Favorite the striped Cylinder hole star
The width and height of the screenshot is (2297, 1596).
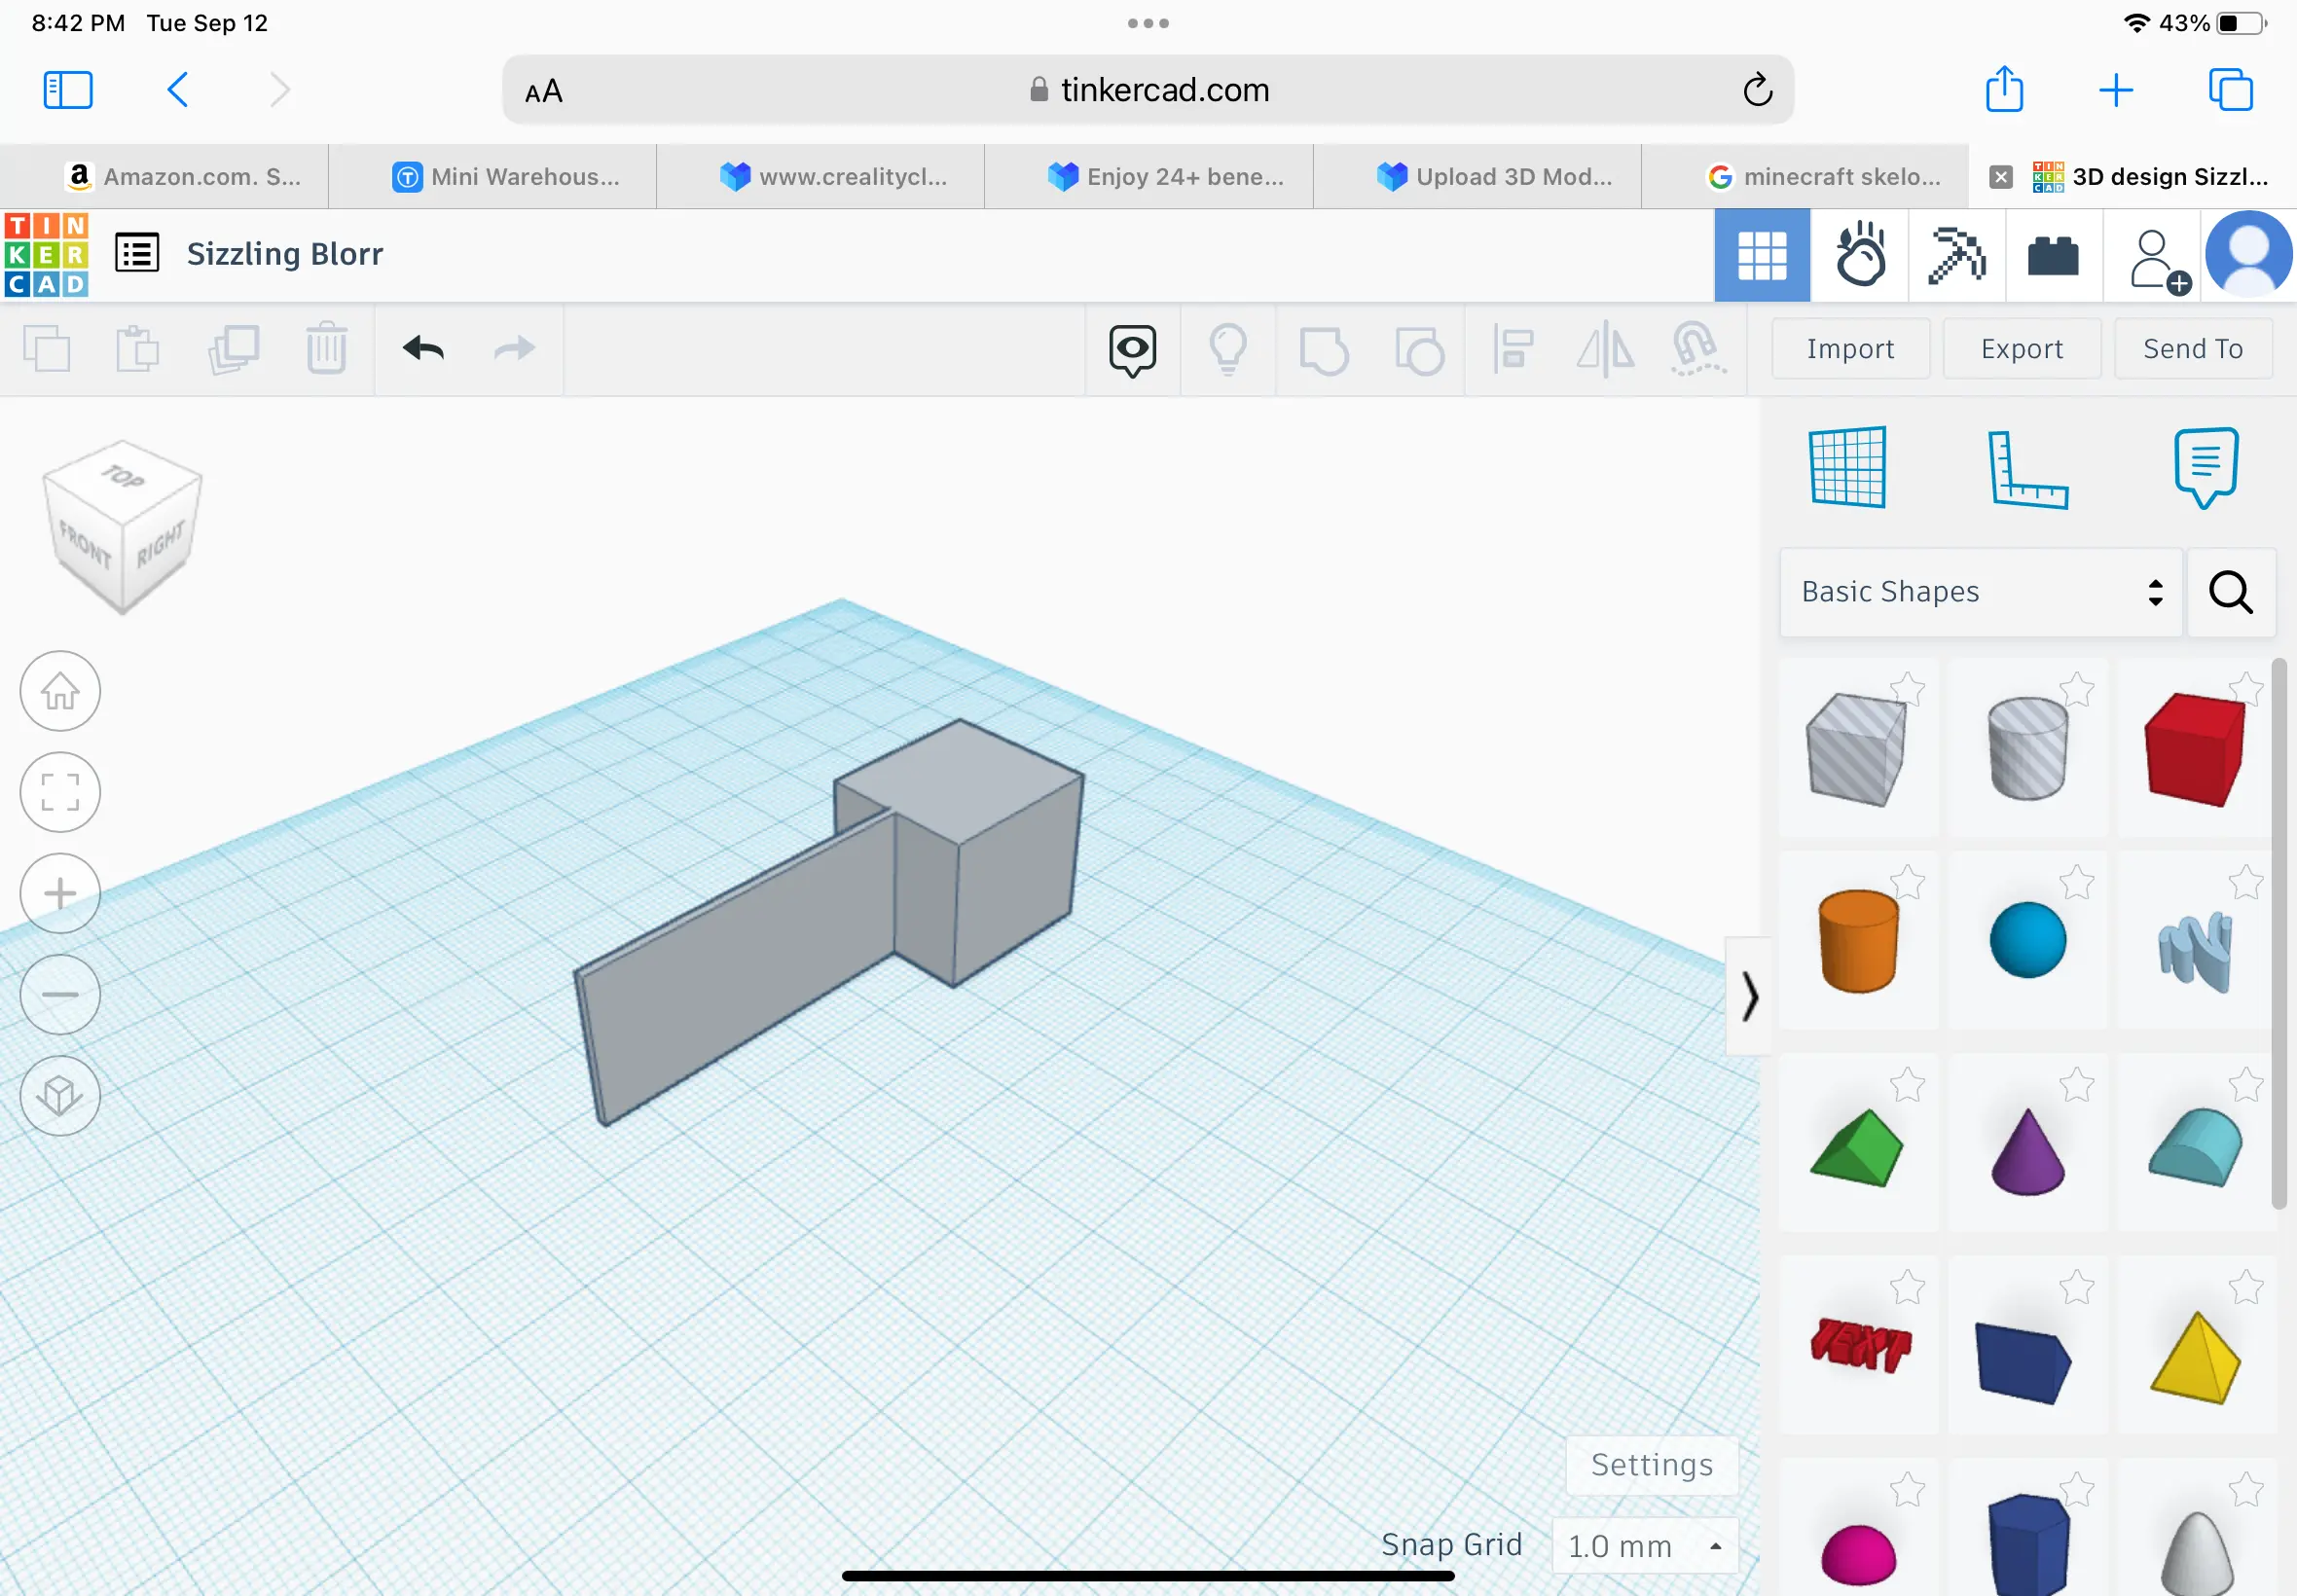tap(2076, 688)
